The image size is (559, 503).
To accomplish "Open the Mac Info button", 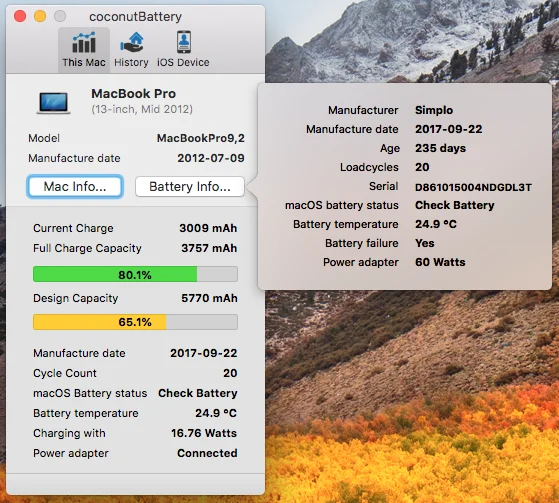I will click(75, 186).
